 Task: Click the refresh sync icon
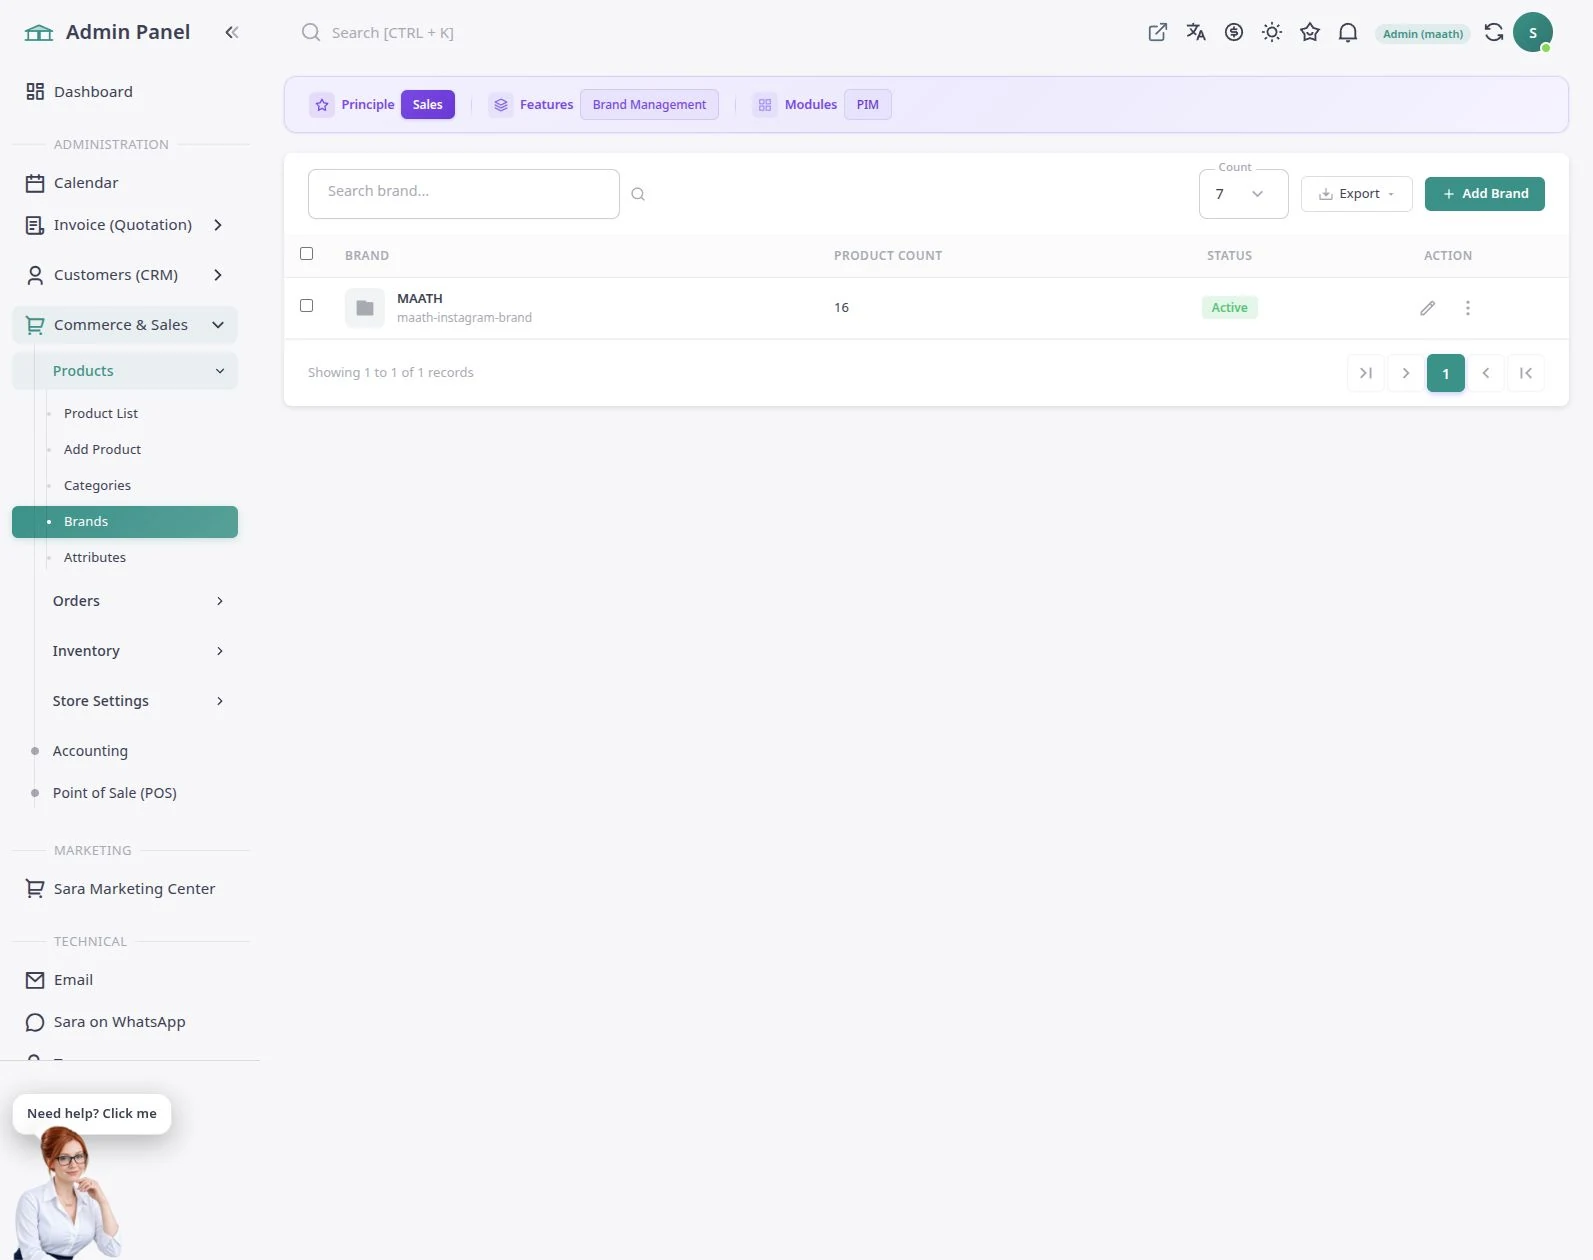pos(1494,33)
